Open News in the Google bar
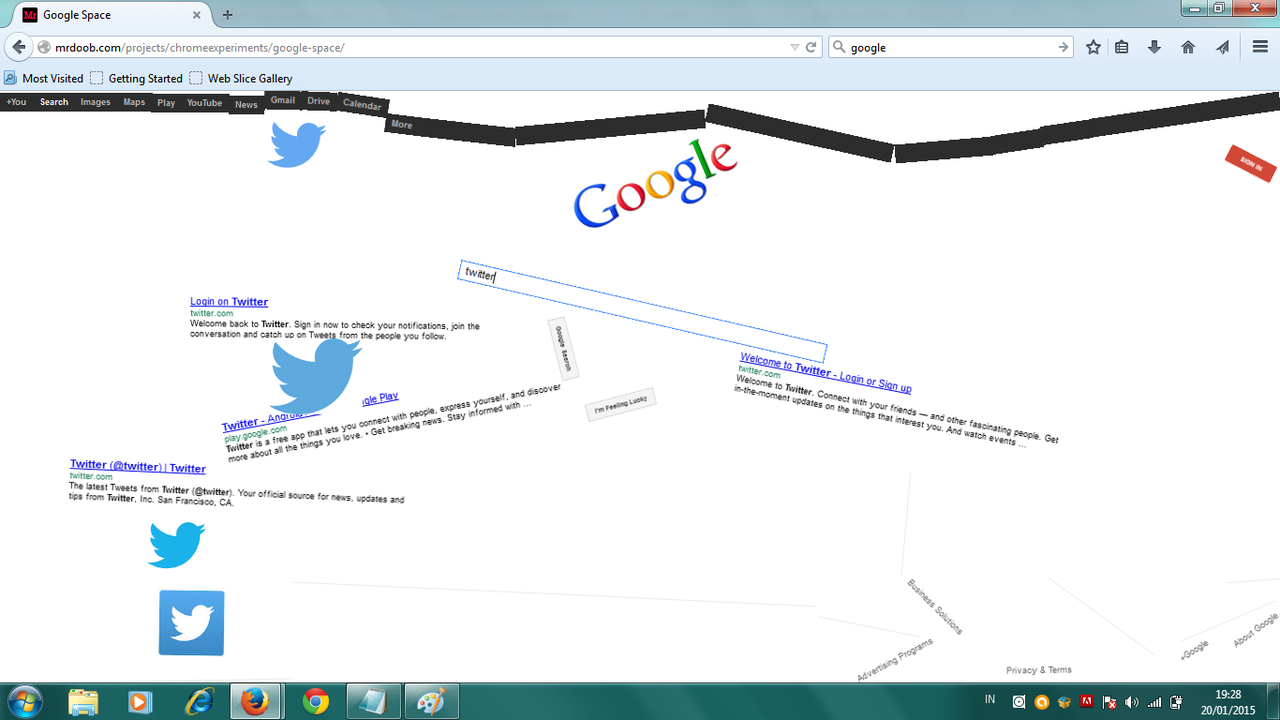This screenshot has width=1280, height=720. click(x=246, y=104)
